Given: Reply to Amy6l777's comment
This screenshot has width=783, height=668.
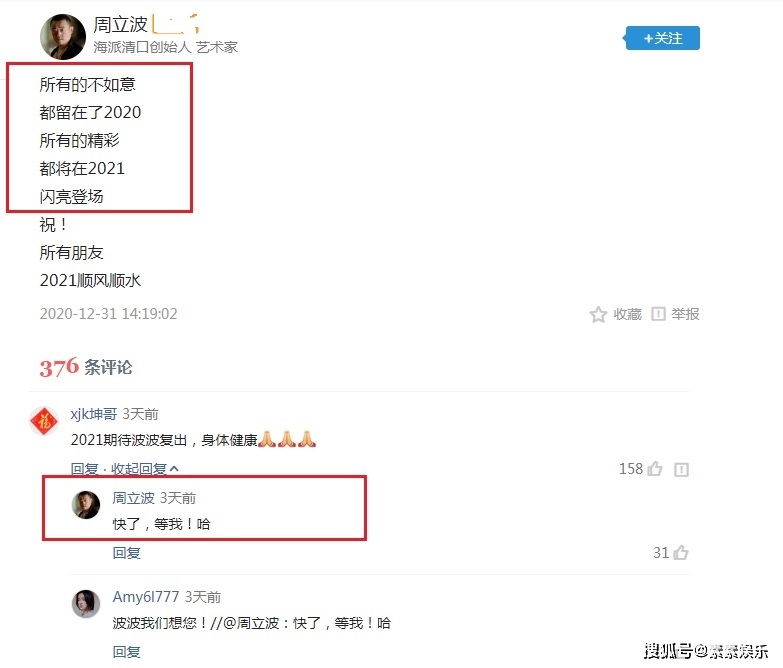Looking at the screenshot, I should pyautogui.click(x=126, y=652).
